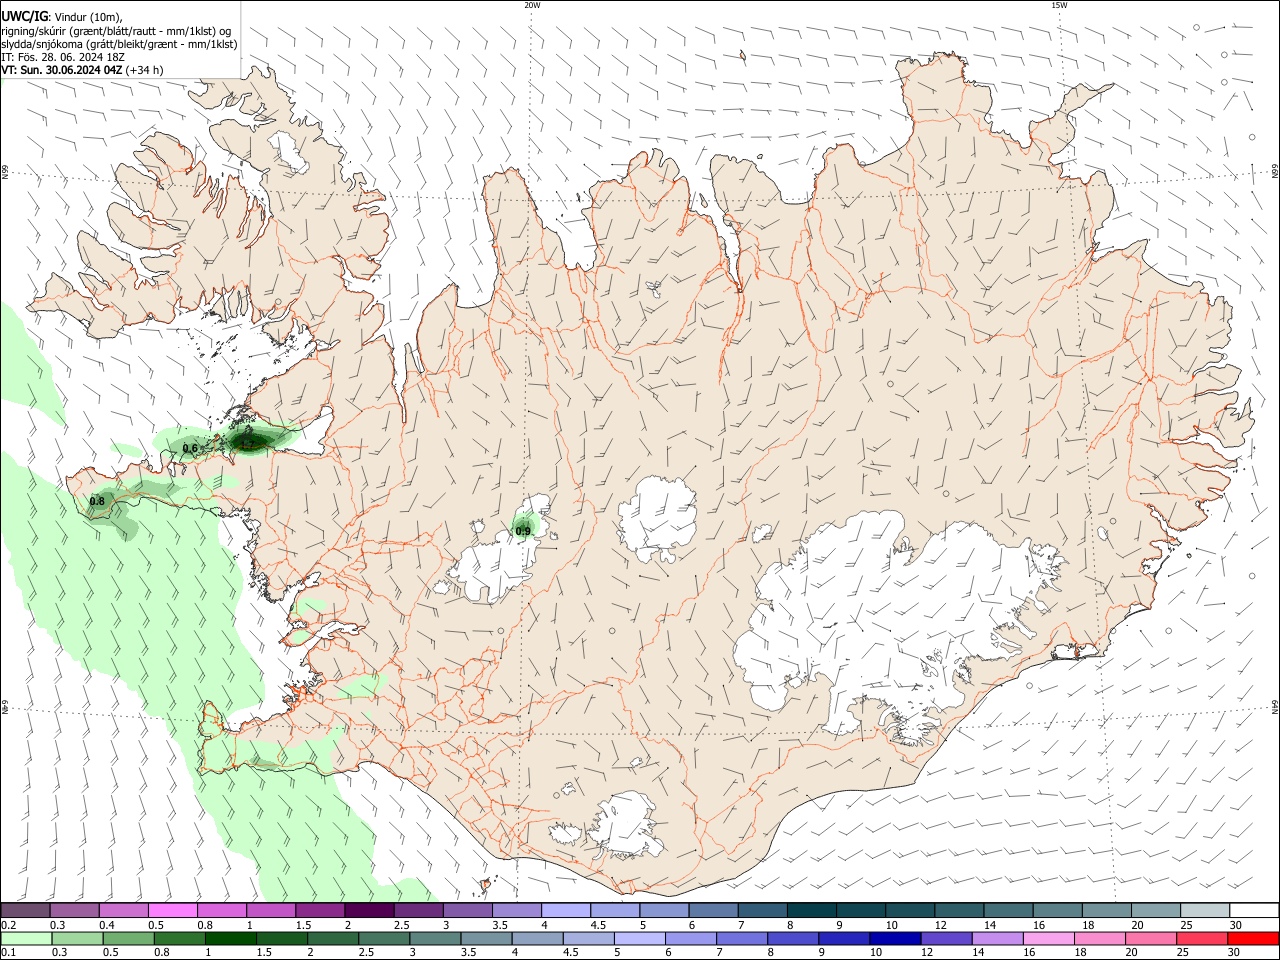Pick the darkest purple 2 mm snow swatch
Screen dimensions: 1280x960
point(369,911)
